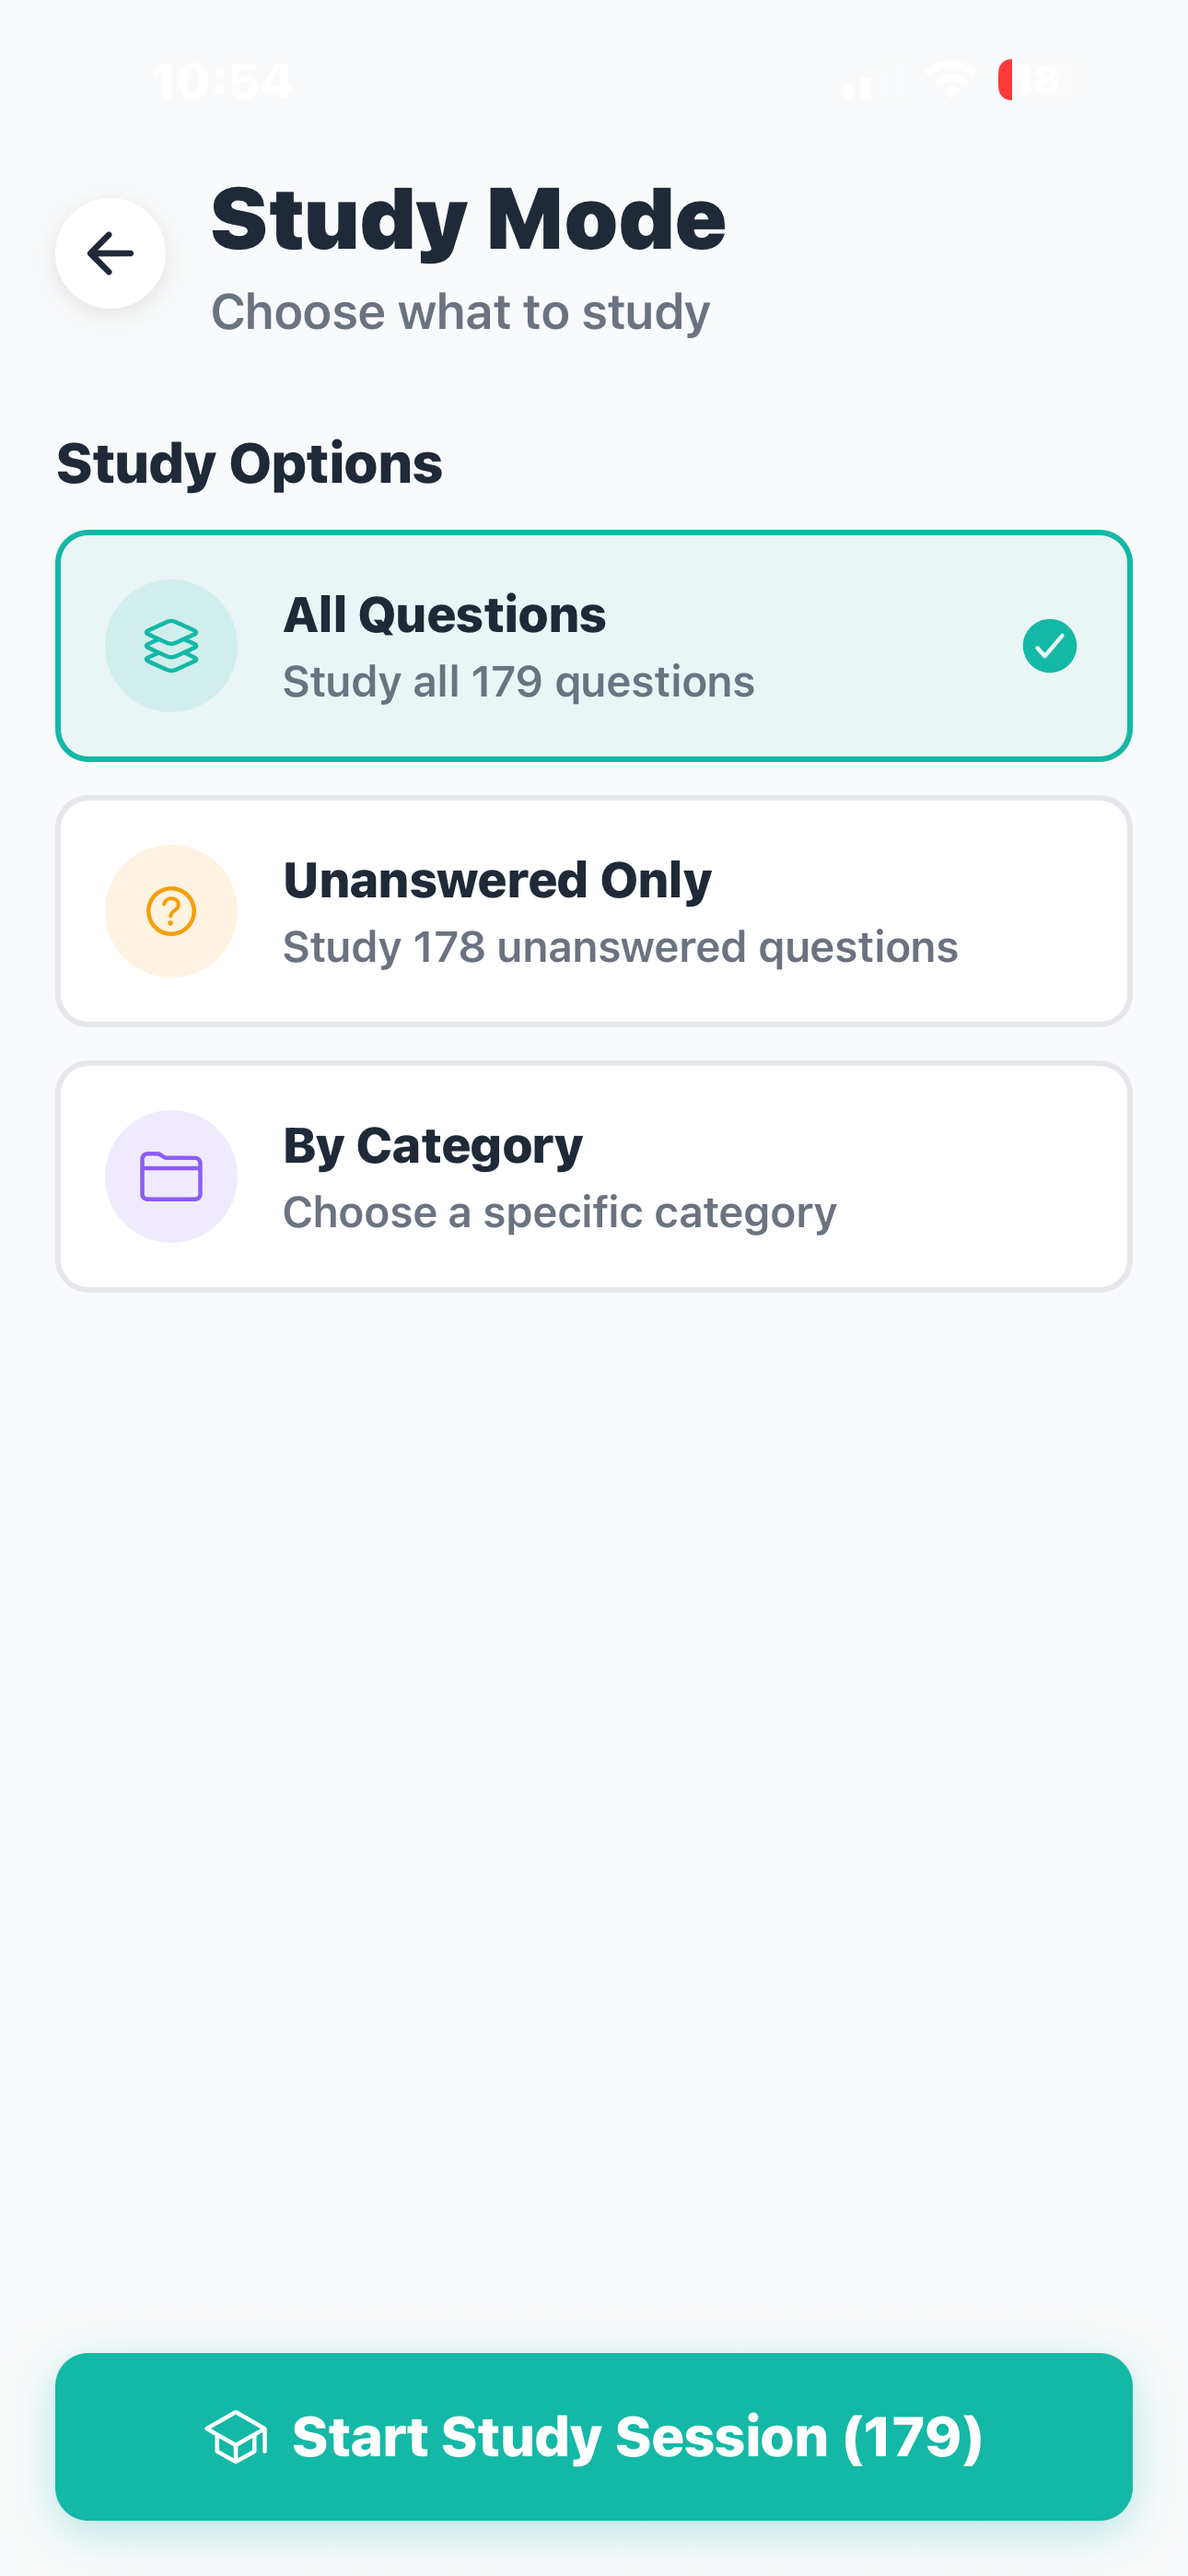The height and width of the screenshot is (2576, 1188).
Task: Click the 'Choose a specific category' text
Action: tap(559, 1212)
